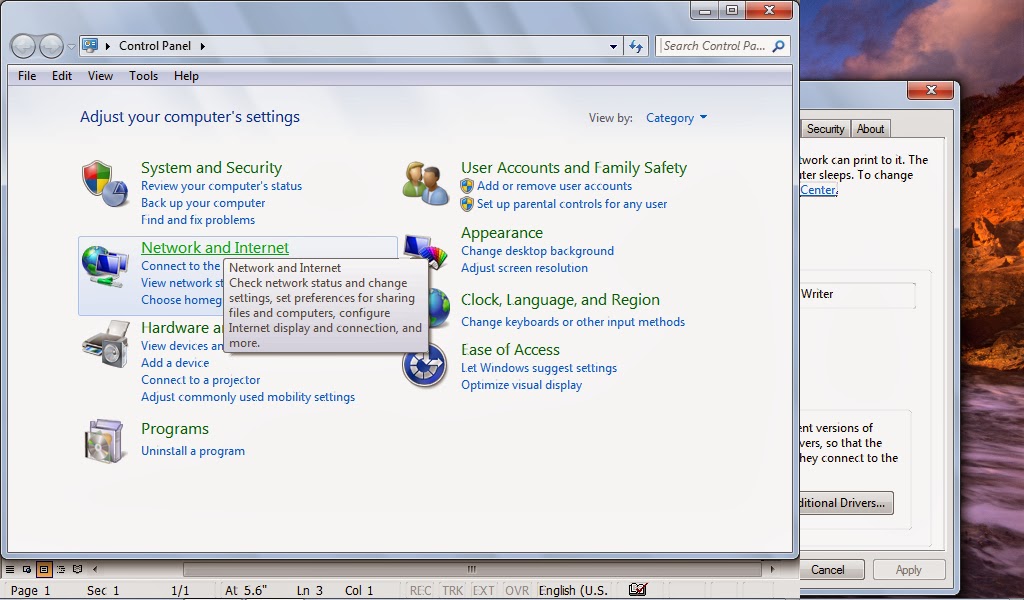This screenshot has height=600, width=1024.
Task: Toggle OVR overtype indicator
Action: (517, 590)
